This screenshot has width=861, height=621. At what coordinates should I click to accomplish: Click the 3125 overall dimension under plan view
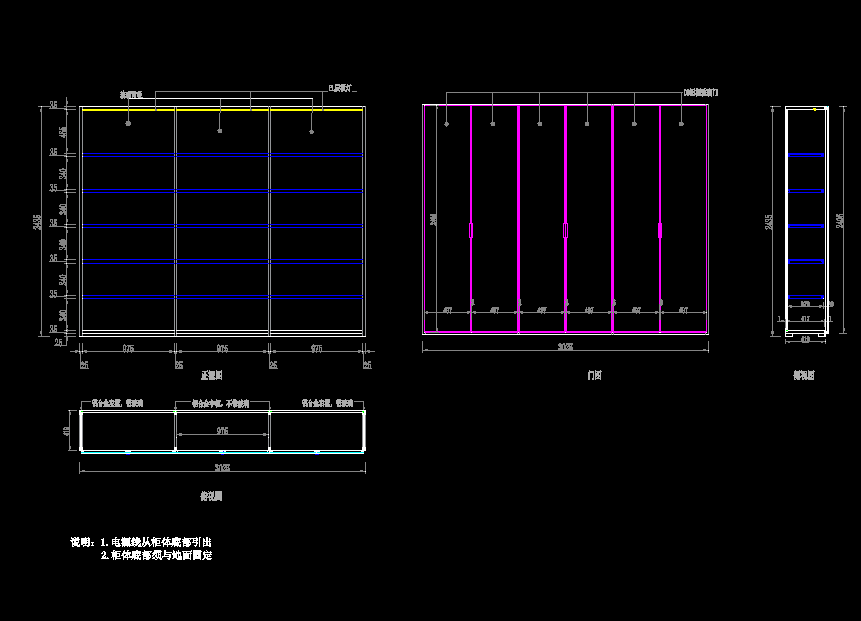tap(222, 467)
